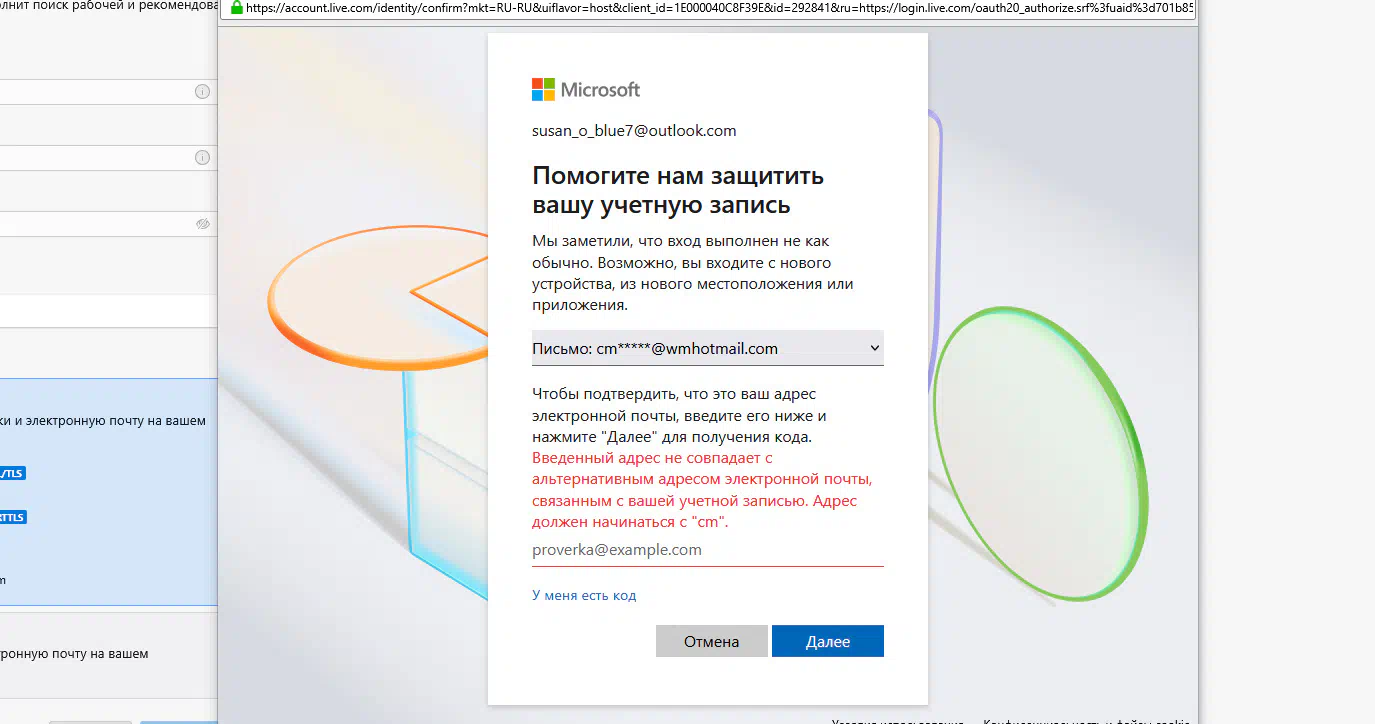
Task: Click the "Мы заметили, что вход выполнен не как обычно" paragraph
Action: click(692, 273)
